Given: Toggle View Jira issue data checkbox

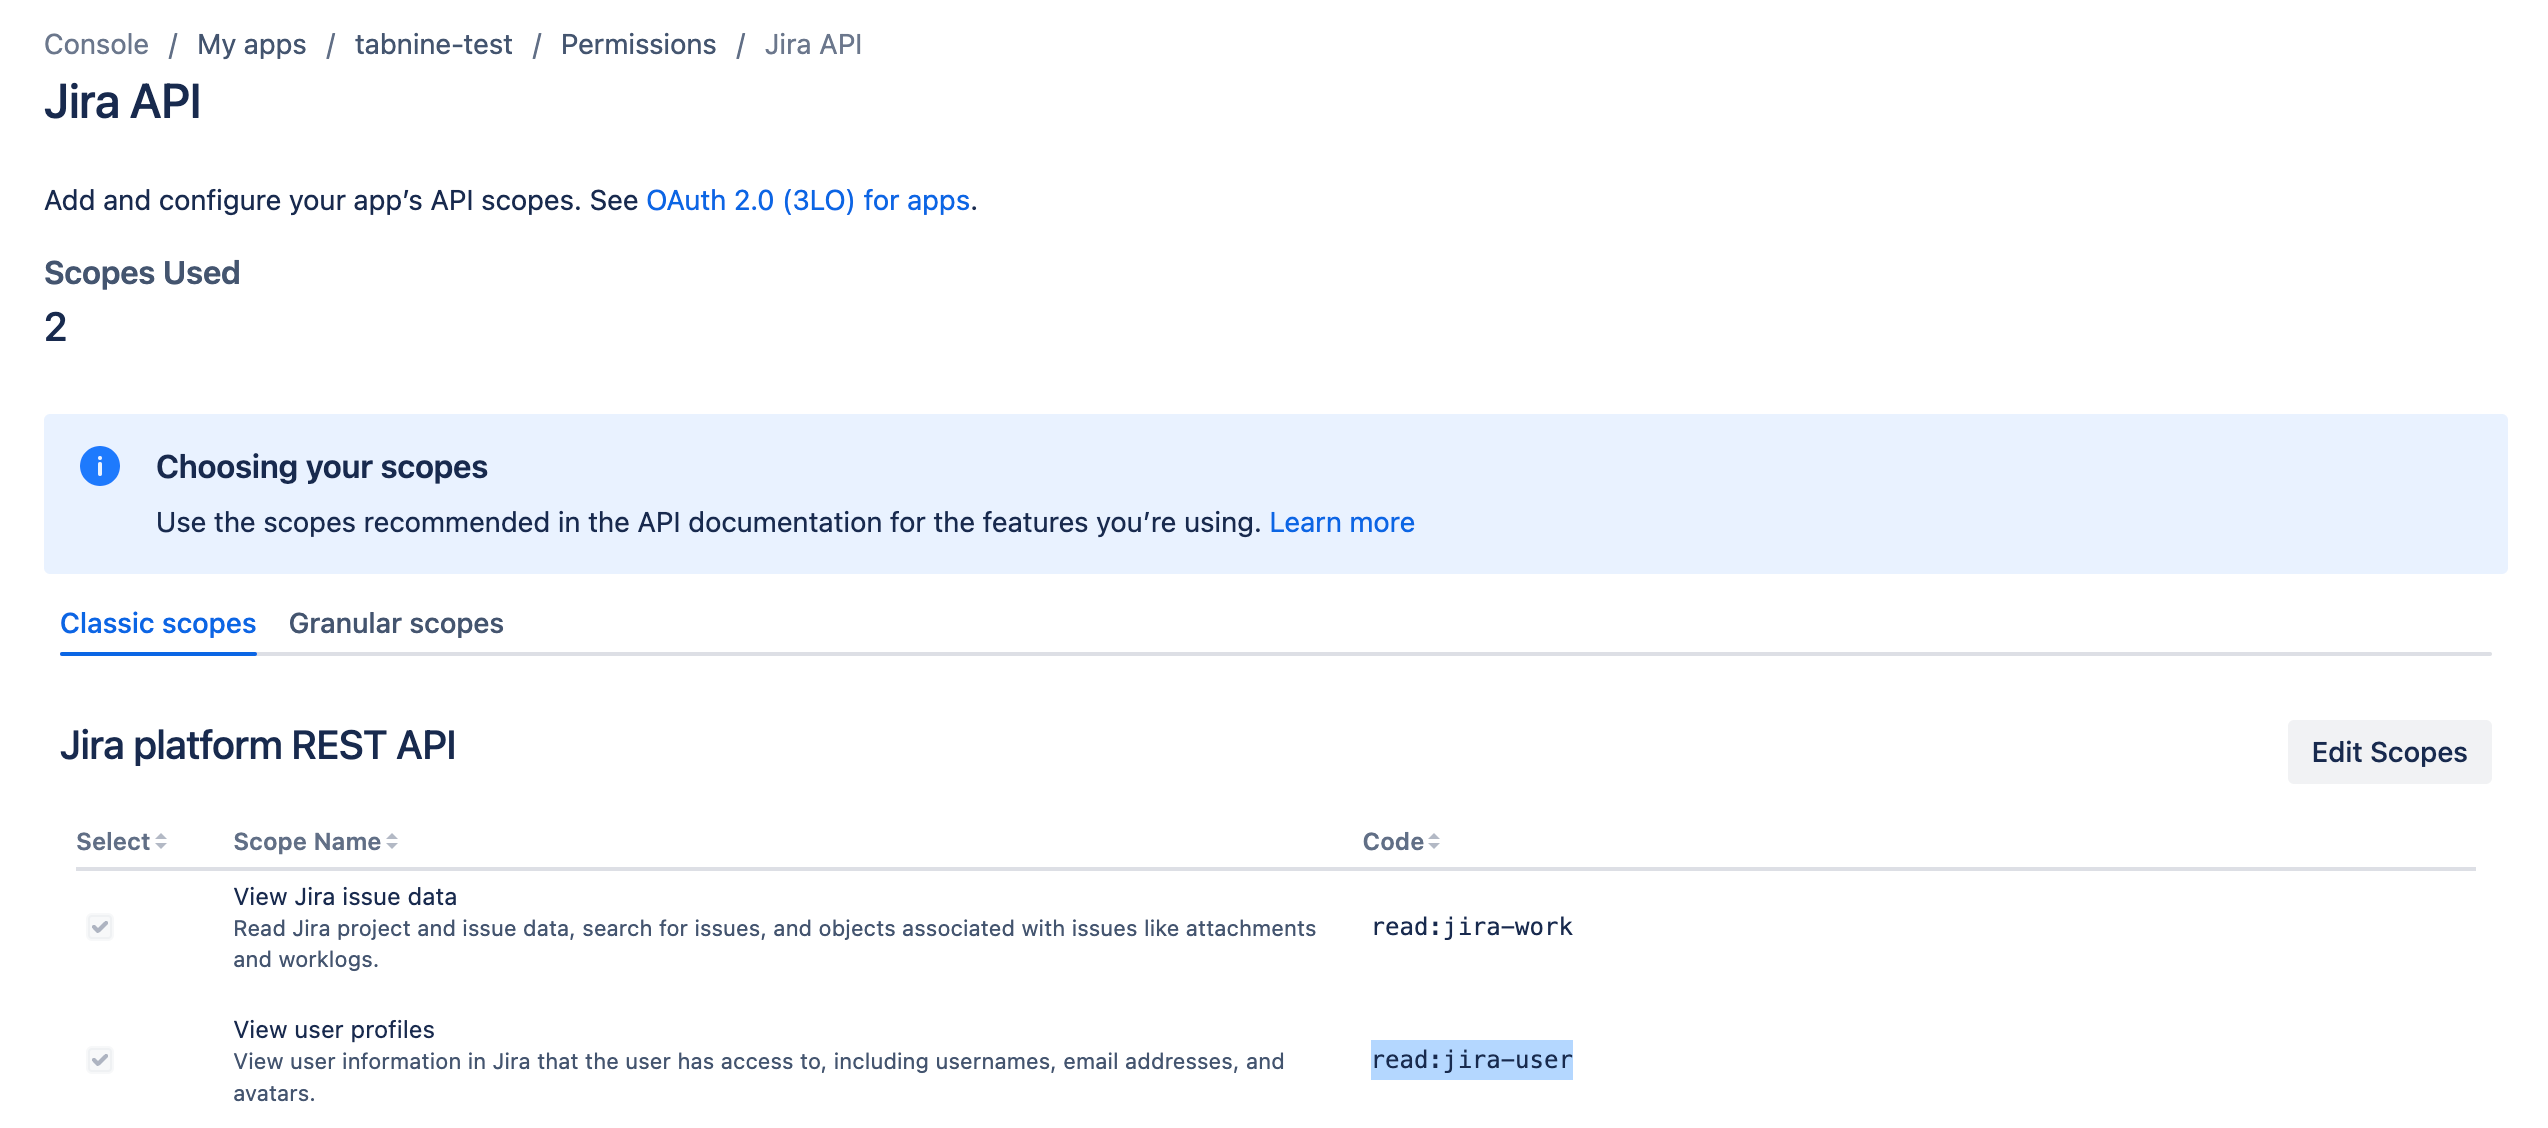Looking at the screenshot, I should click(x=100, y=927).
